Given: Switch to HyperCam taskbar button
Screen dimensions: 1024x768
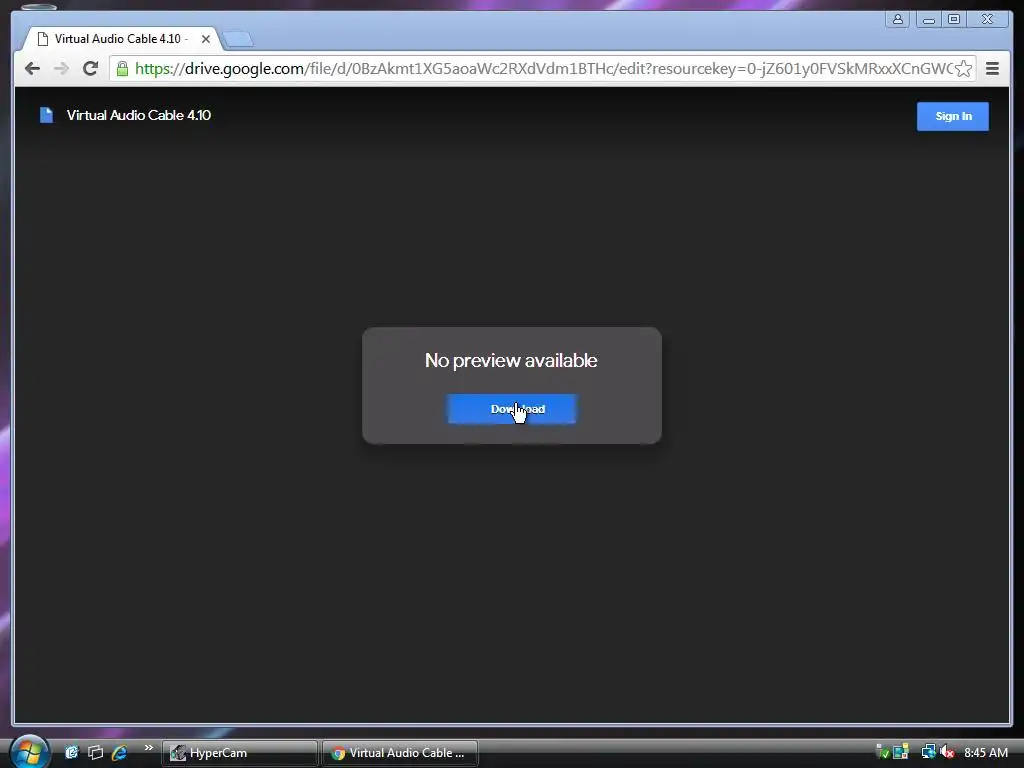Looking at the screenshot, I should pos(240,753).
